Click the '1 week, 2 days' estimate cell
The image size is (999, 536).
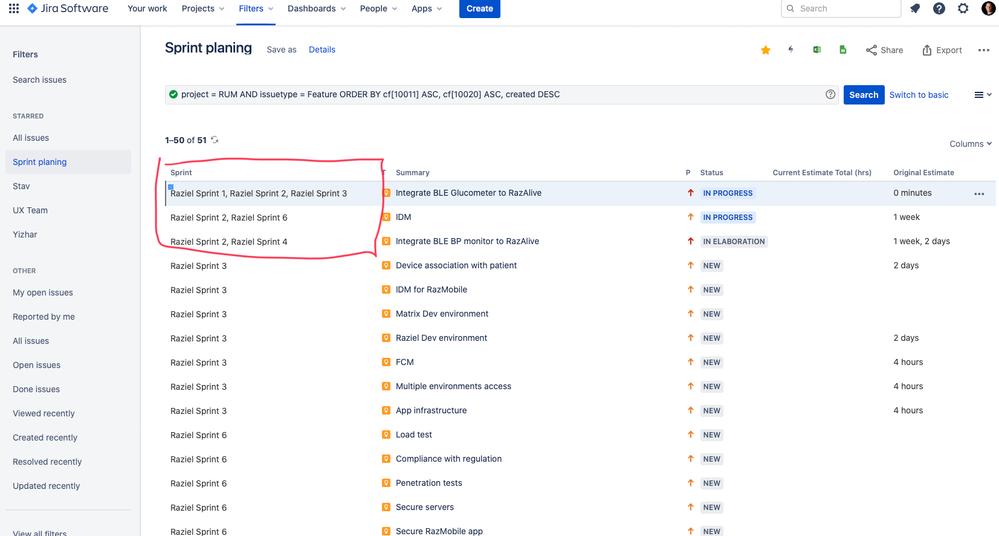coord(921,242)
